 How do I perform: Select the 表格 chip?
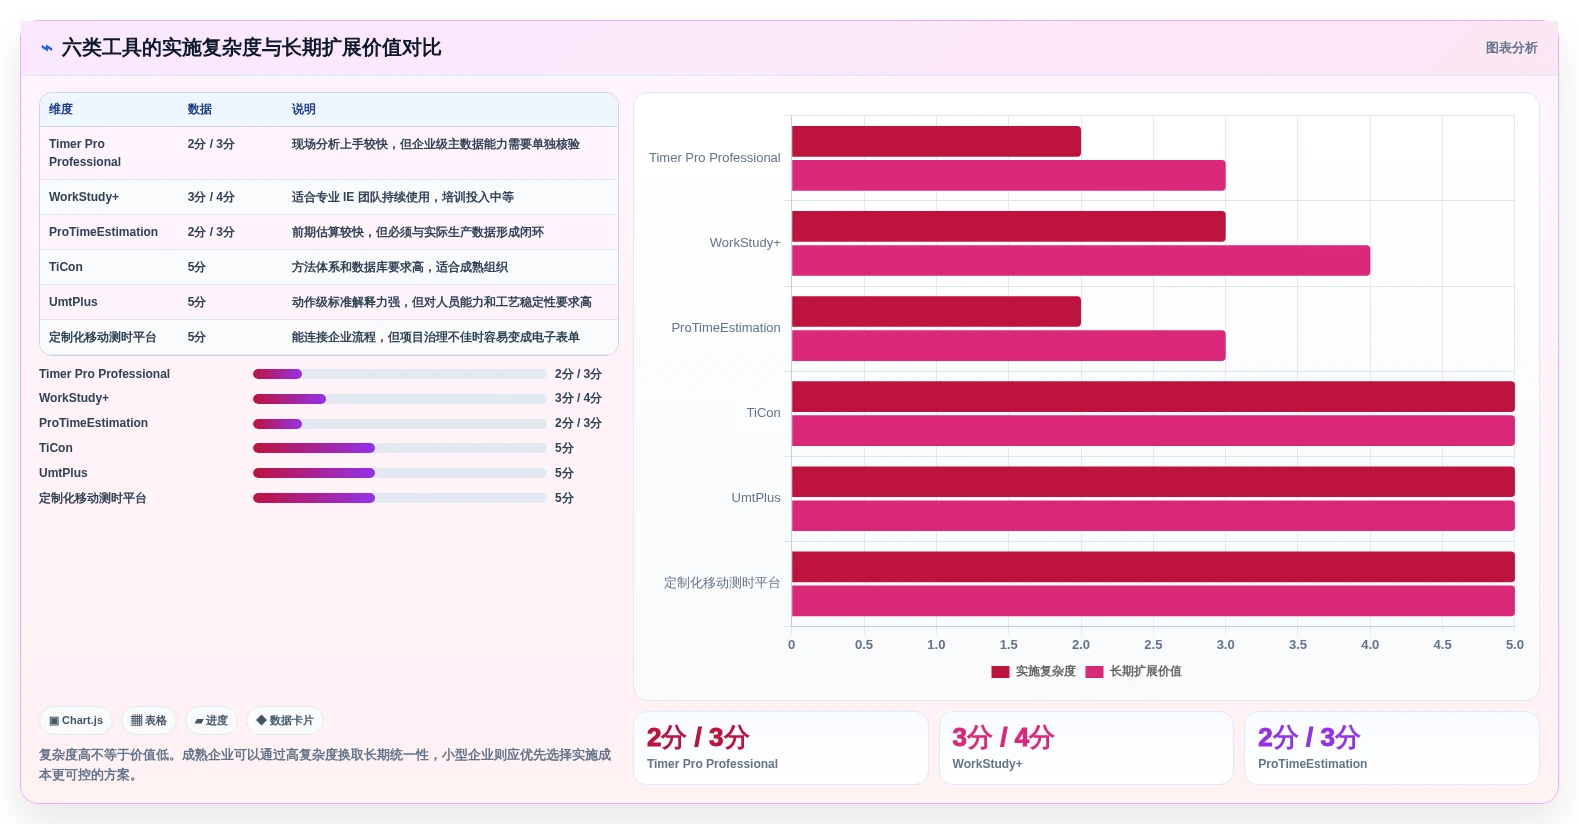149,720
